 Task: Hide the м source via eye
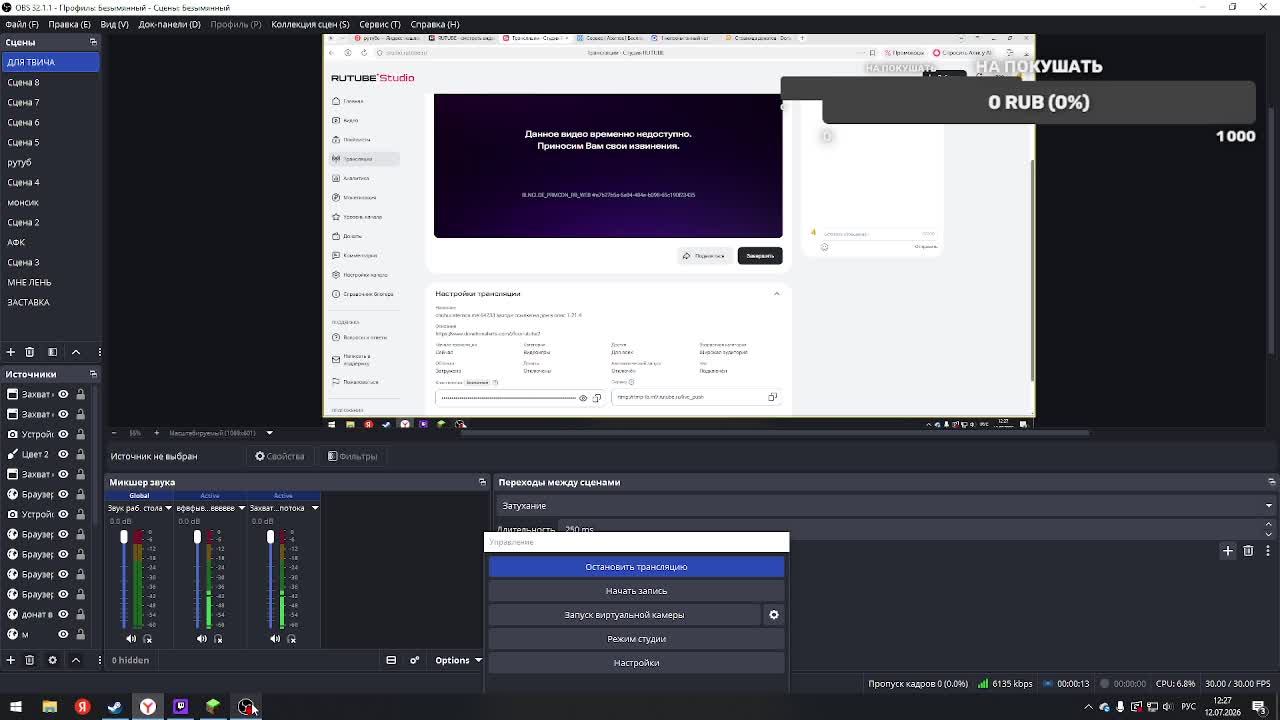(63, 634)
